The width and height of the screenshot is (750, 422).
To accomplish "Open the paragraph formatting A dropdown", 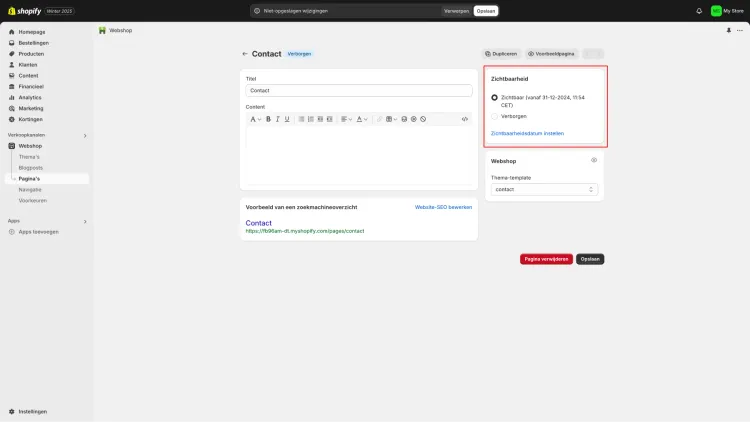I will 255,119.
